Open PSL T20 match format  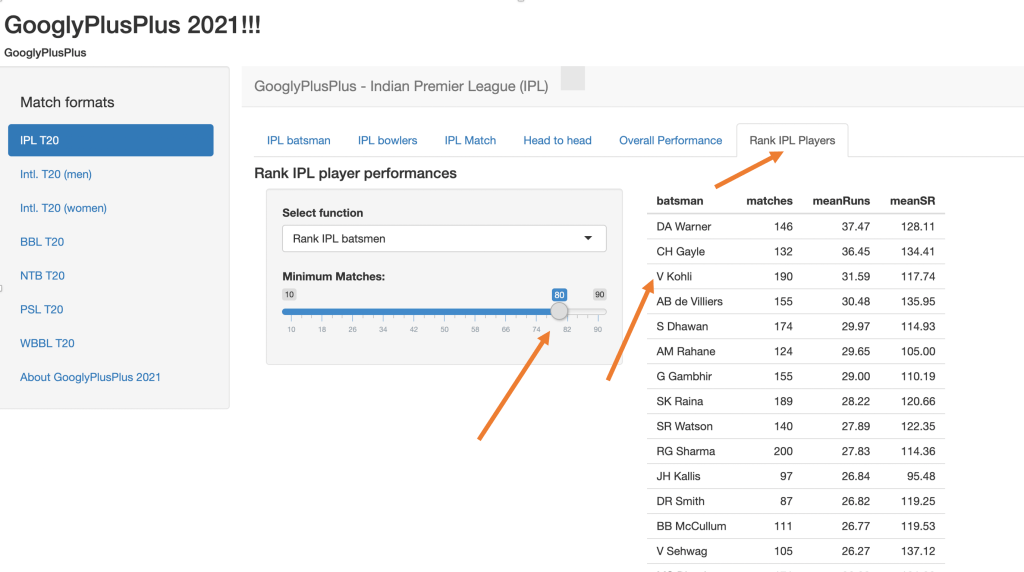point(42,309)
